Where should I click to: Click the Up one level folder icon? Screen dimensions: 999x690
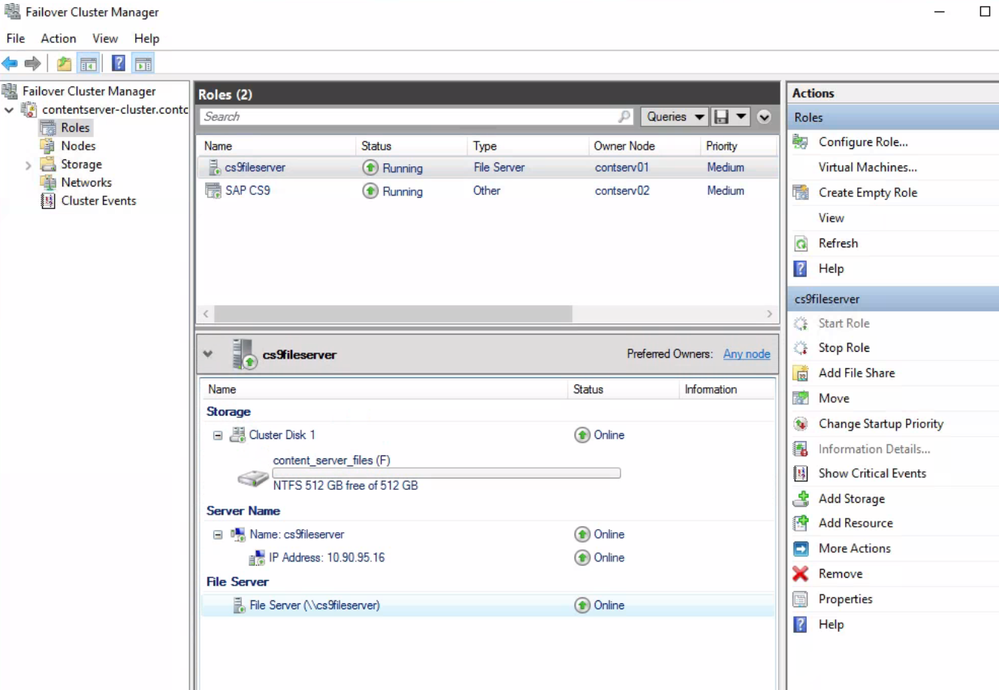point(64,63)
